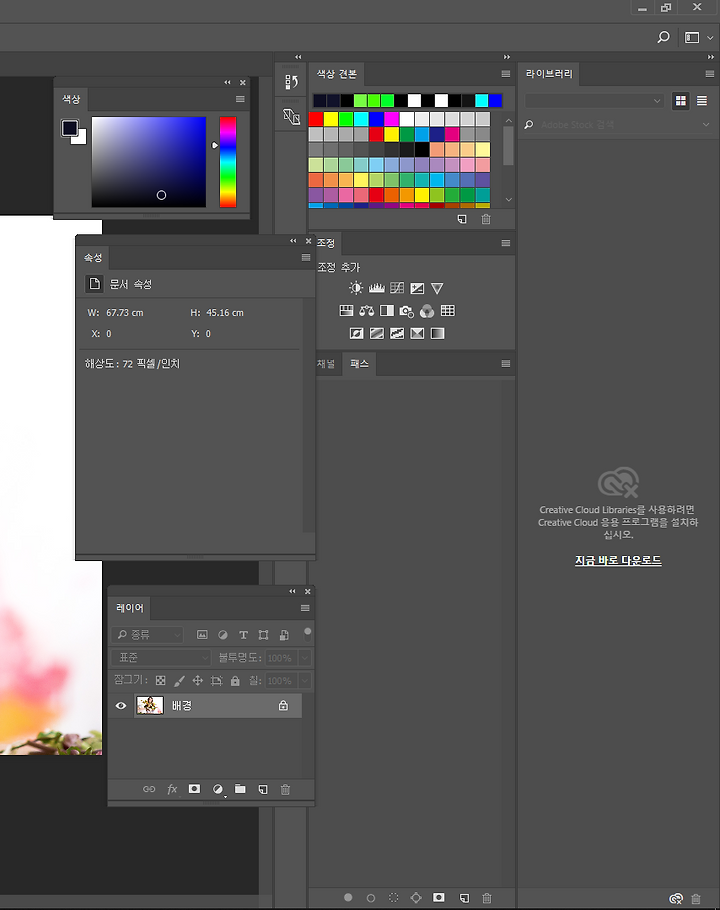
Task: Click the fx layer style icon
Action: tap(172, 789)
